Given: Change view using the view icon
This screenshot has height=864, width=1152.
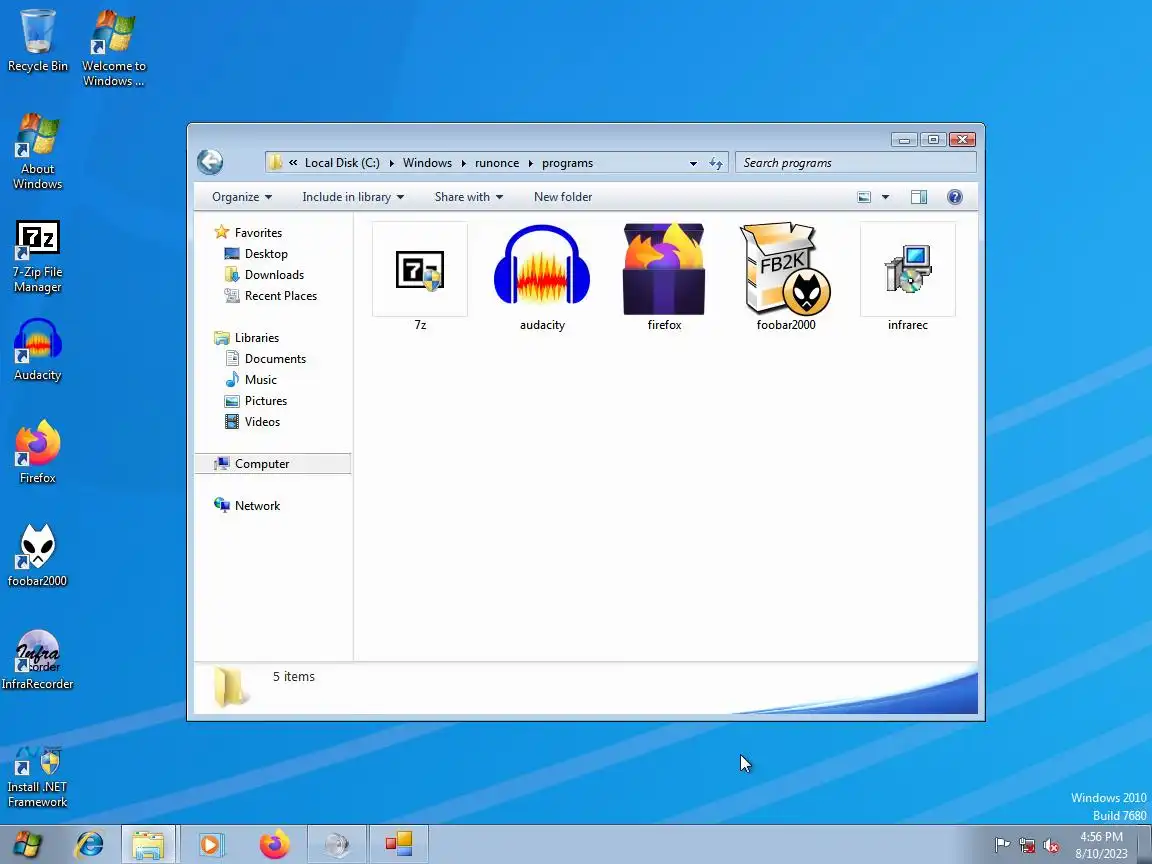Looking at the screenshot, I should (864, 197).
